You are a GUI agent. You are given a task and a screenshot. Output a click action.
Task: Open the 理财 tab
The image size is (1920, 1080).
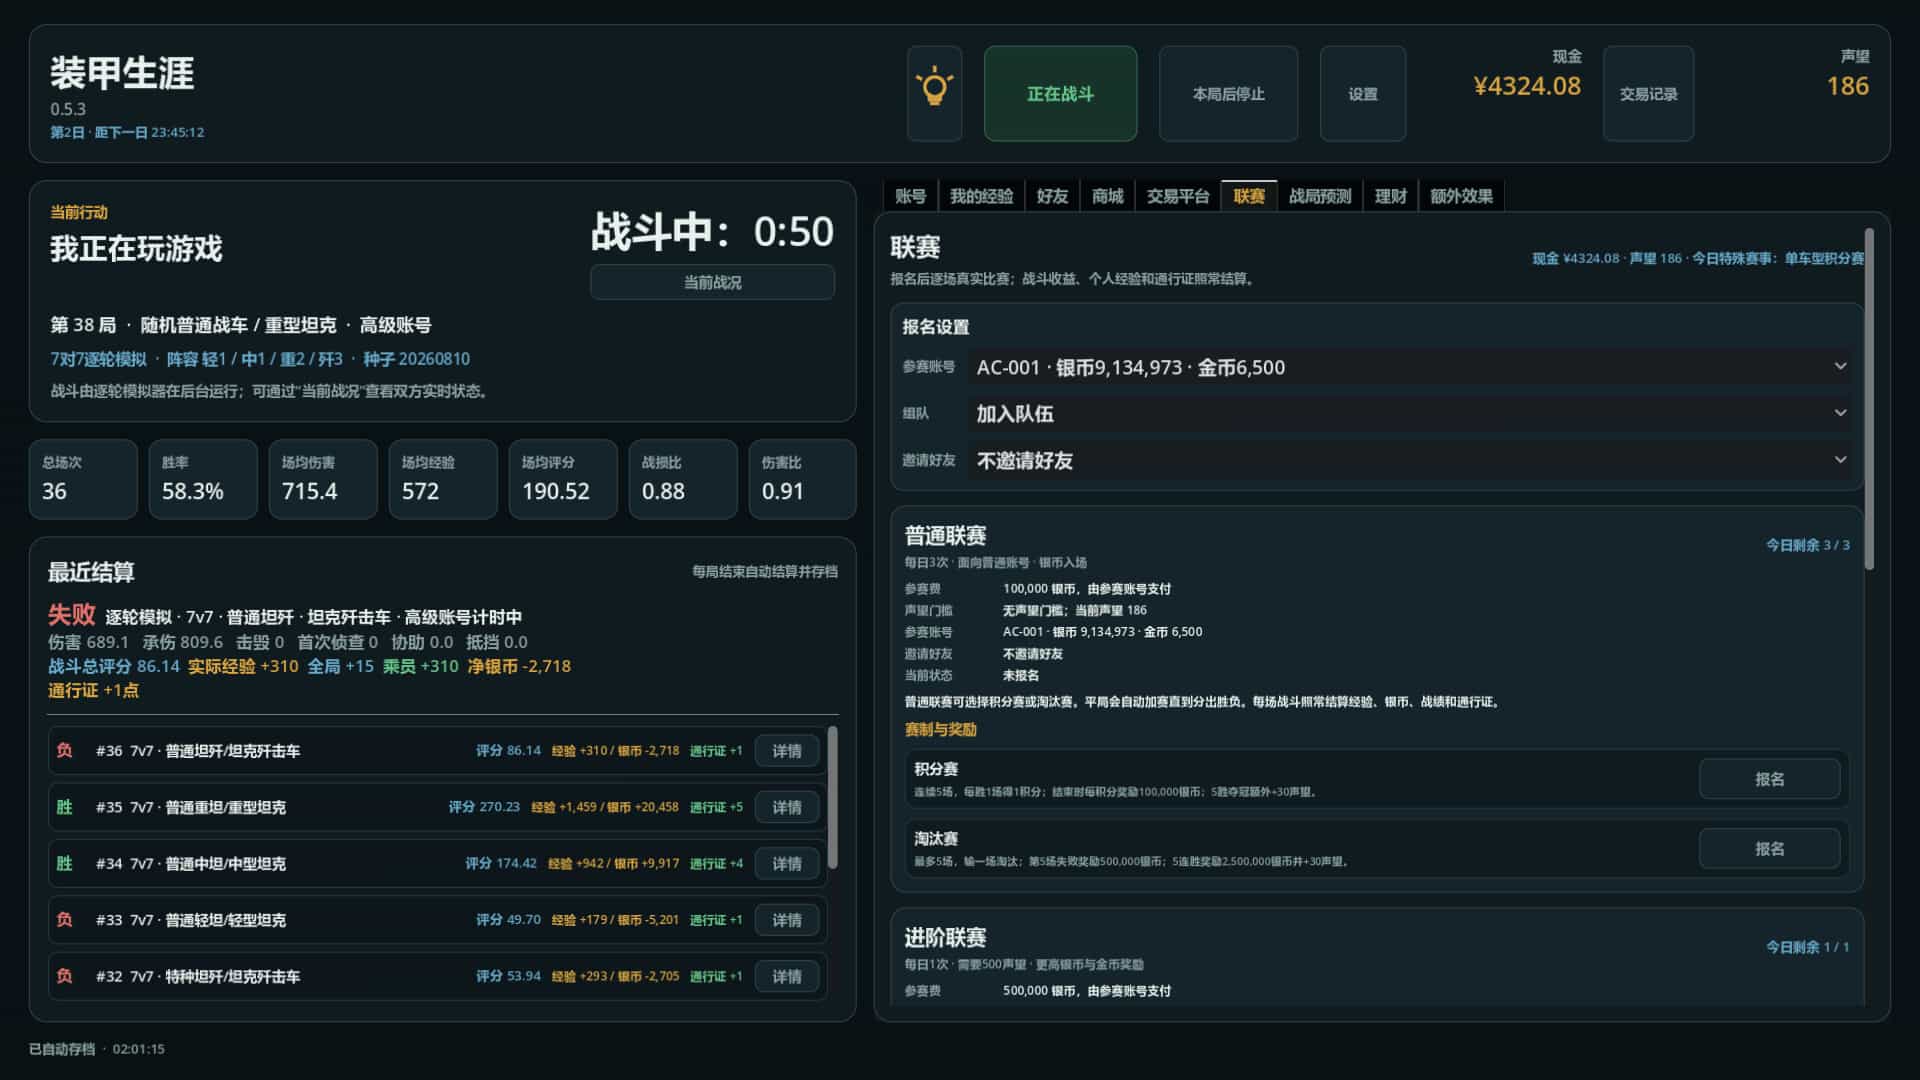pyautogui.click(x=1390, y=196)
